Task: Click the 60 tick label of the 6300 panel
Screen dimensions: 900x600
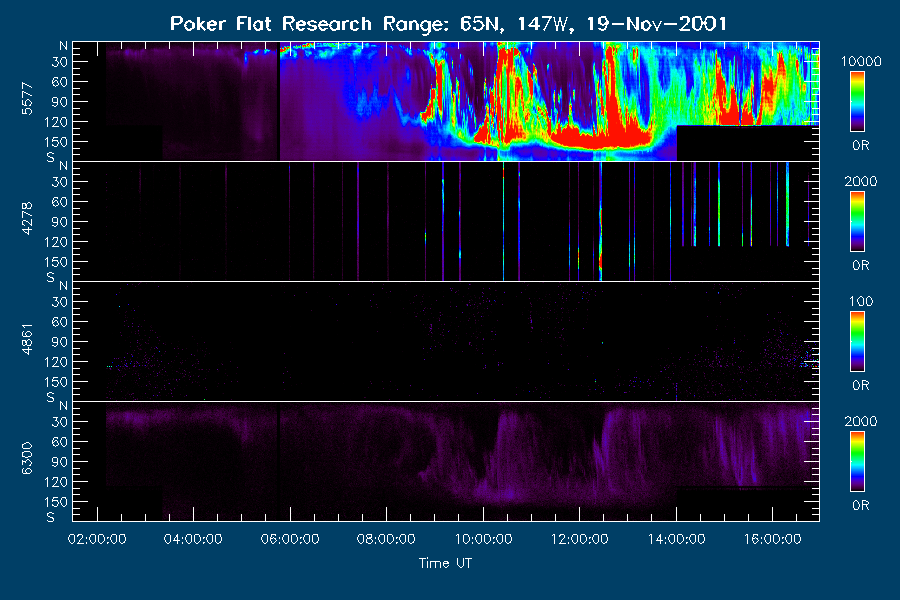Action: (x=60, y=442)
